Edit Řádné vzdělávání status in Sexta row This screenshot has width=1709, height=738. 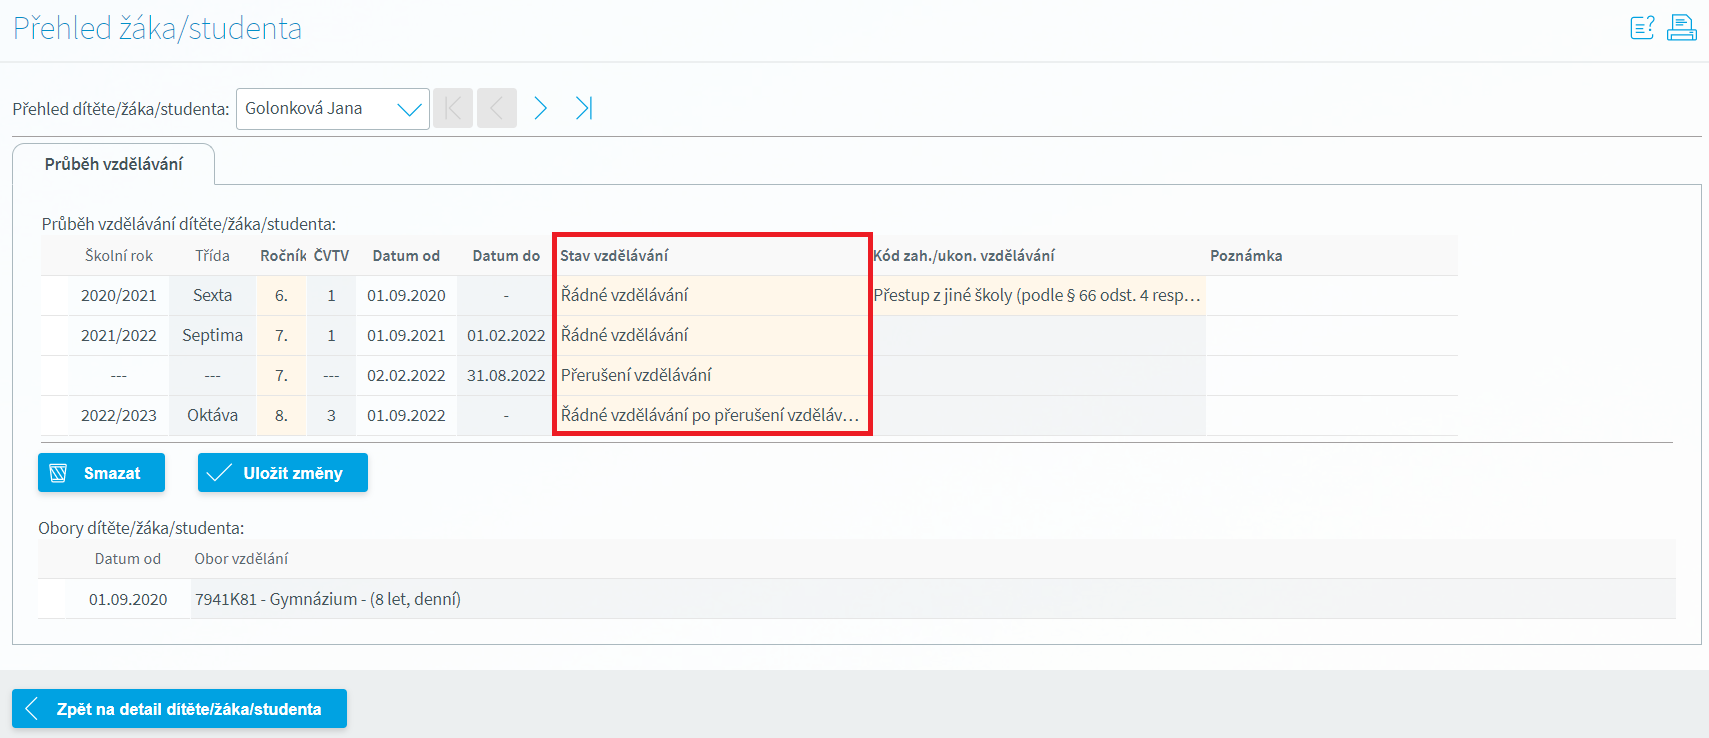713,296
